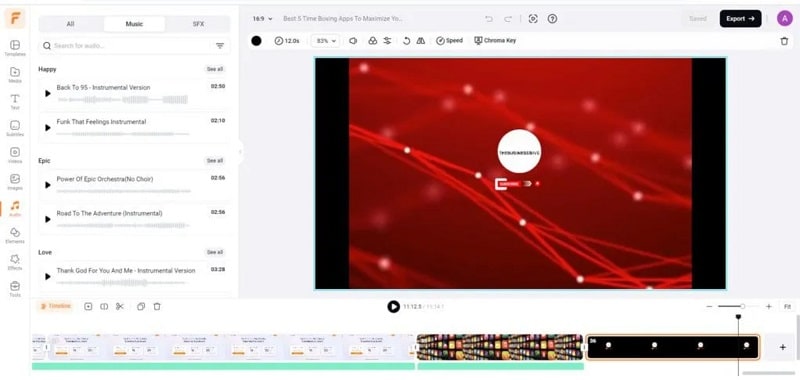Click the 12.0s duration button
Image resolution: width=800 pixels, height=380 pixels.
click(x=287, y=41)
